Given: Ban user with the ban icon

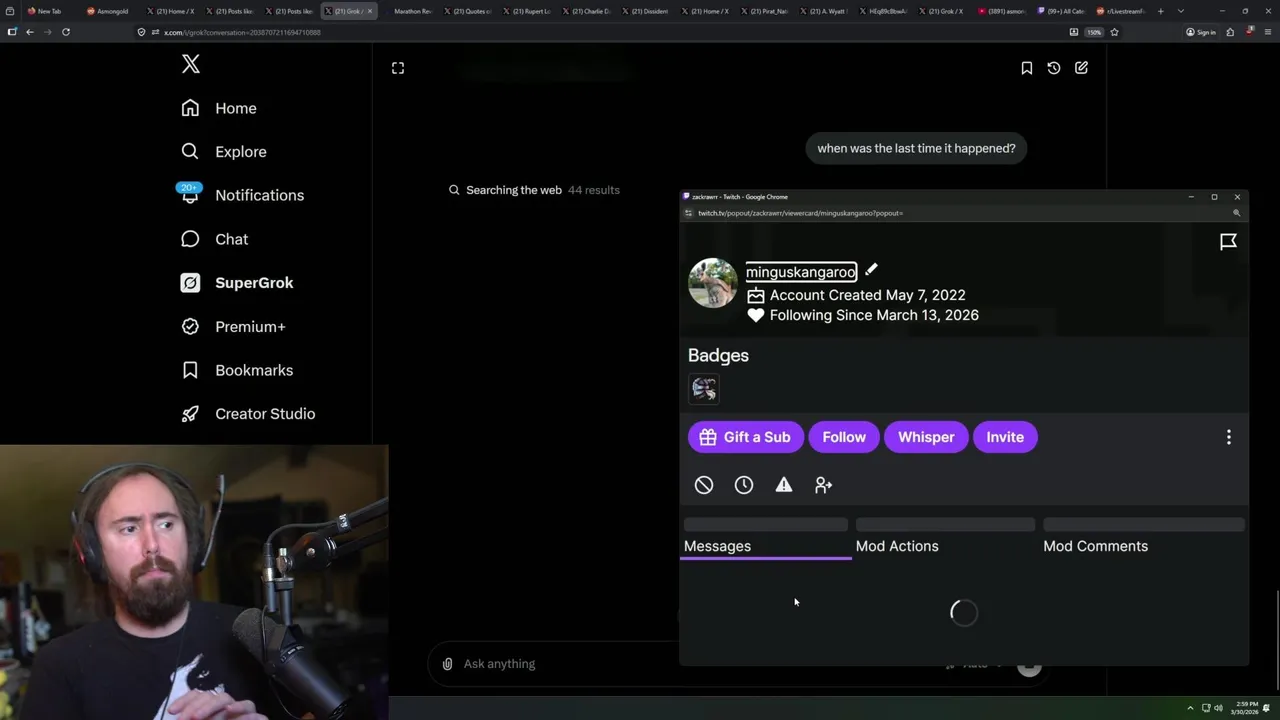Looking at the screenshot, I should point(704,485).
